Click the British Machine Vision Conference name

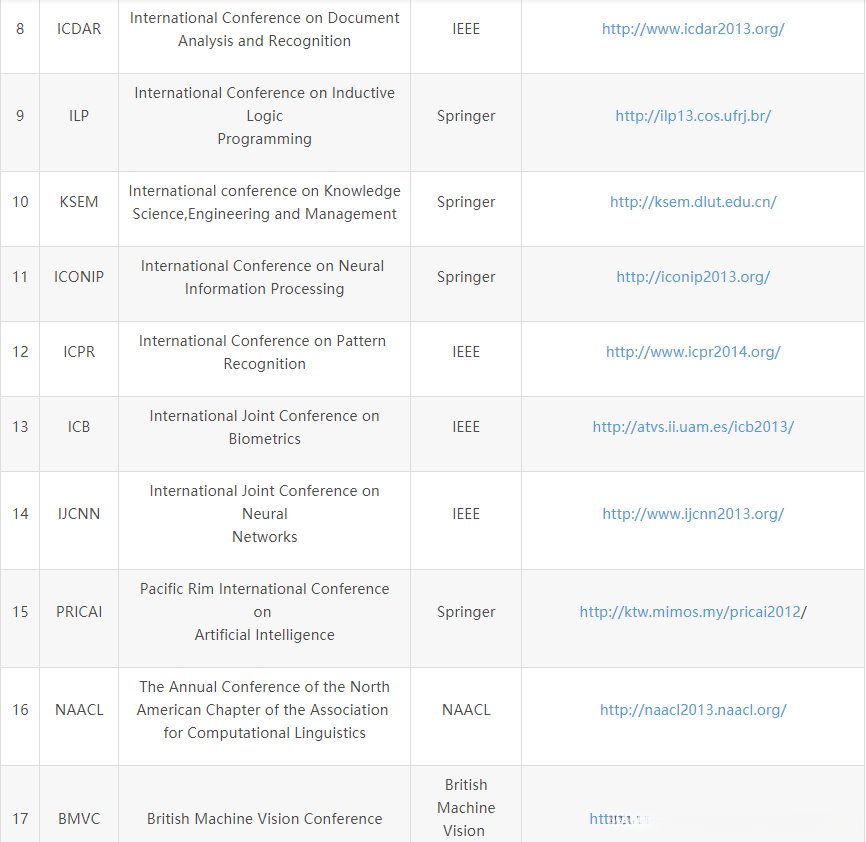tap(265, 819)
